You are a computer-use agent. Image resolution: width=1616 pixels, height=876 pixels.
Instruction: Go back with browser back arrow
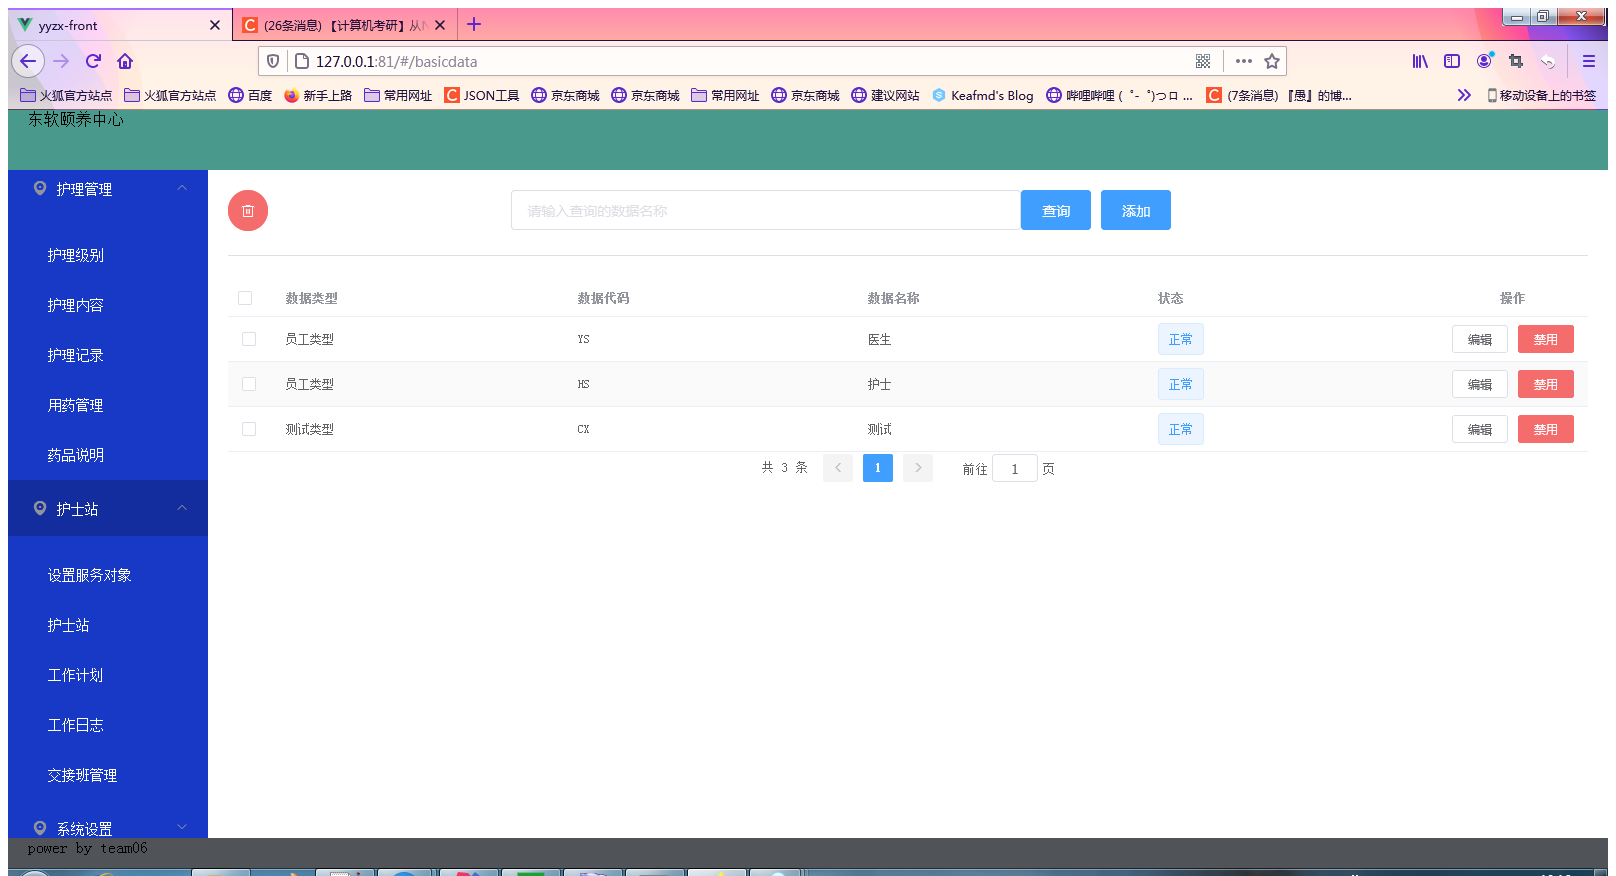(x=28, y=61)
